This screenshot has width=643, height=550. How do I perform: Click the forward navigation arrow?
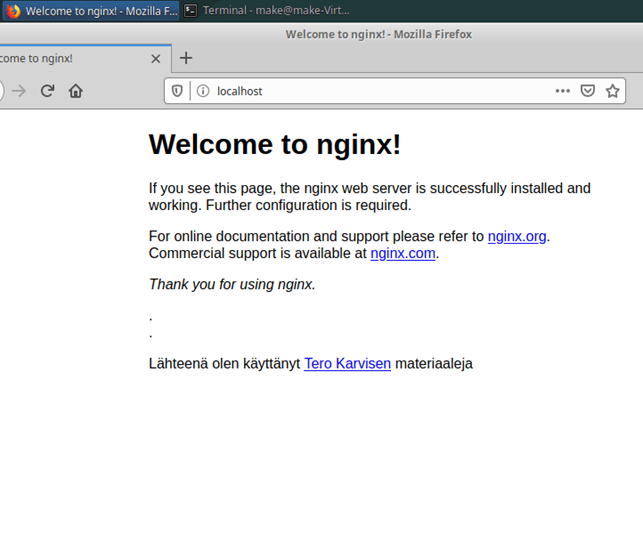pos(19,91)
